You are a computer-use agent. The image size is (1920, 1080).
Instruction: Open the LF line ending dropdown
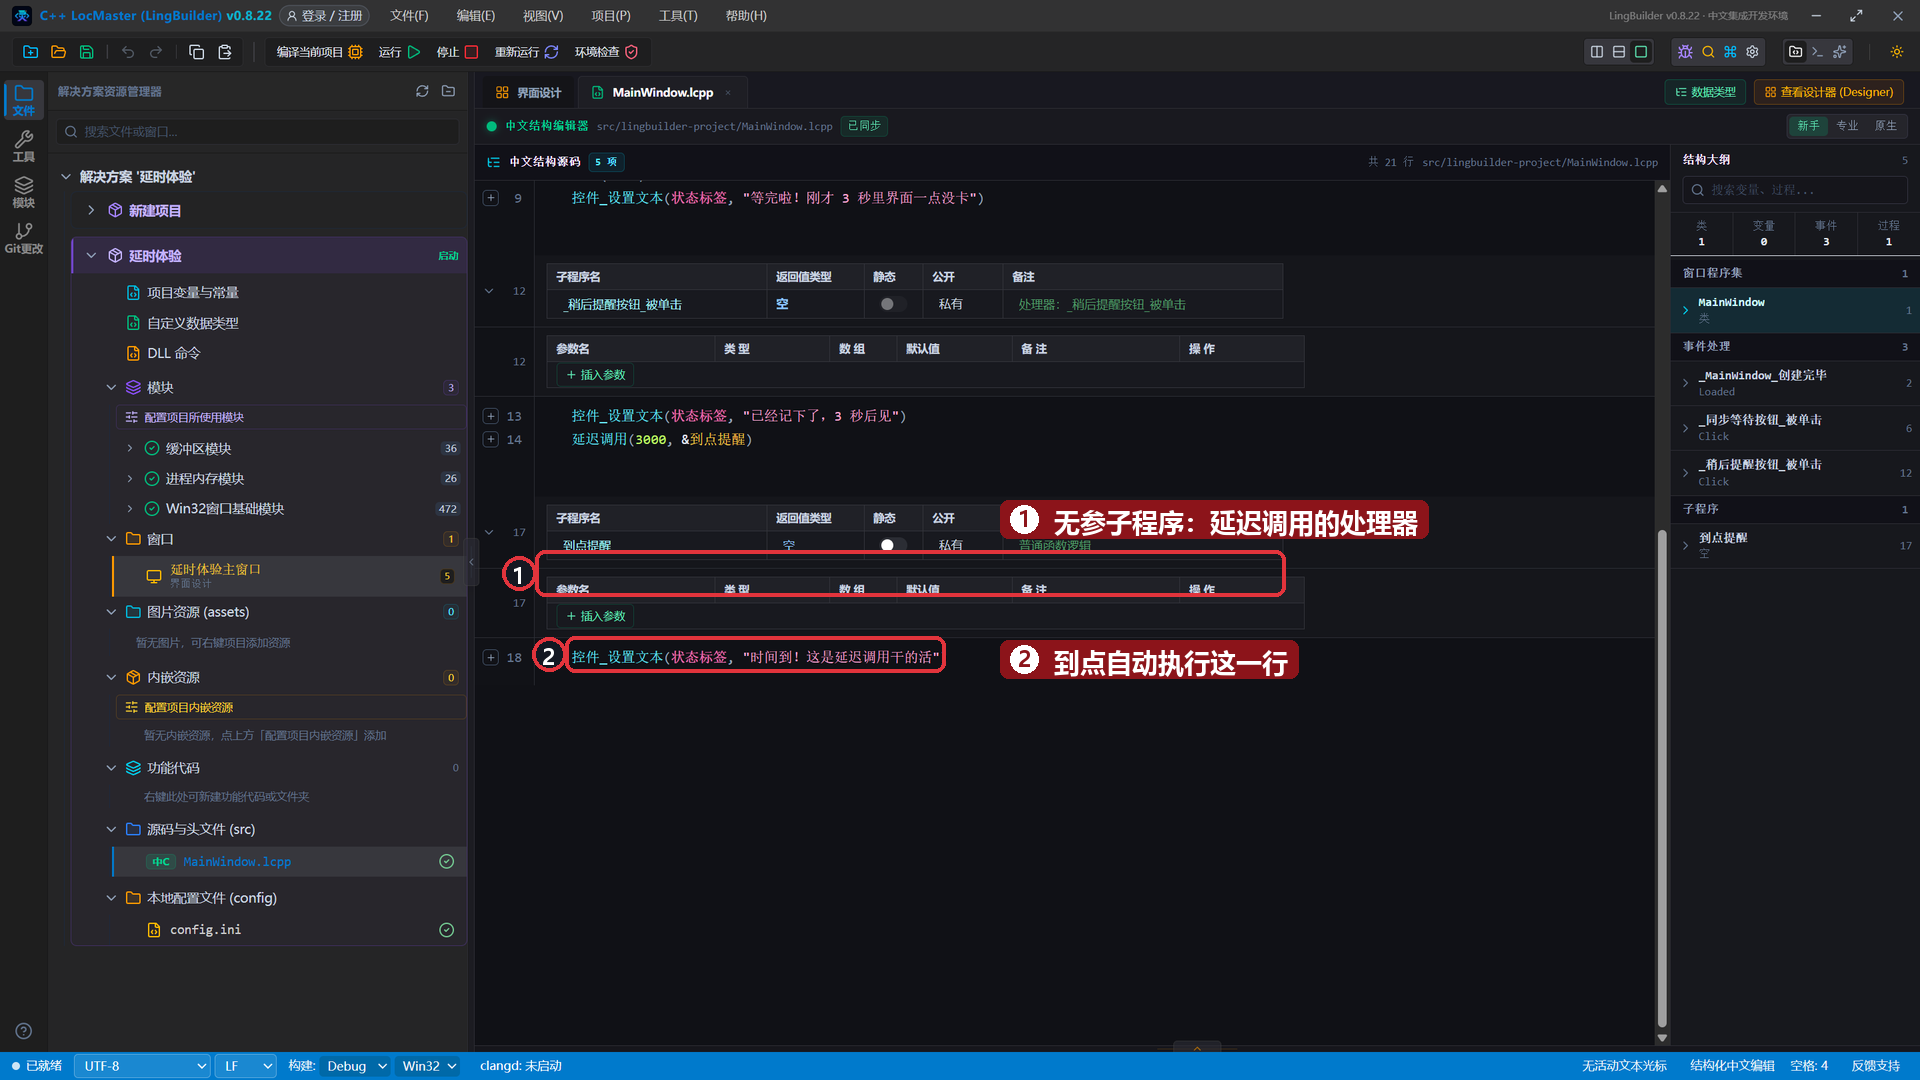tap(246, 1066)
